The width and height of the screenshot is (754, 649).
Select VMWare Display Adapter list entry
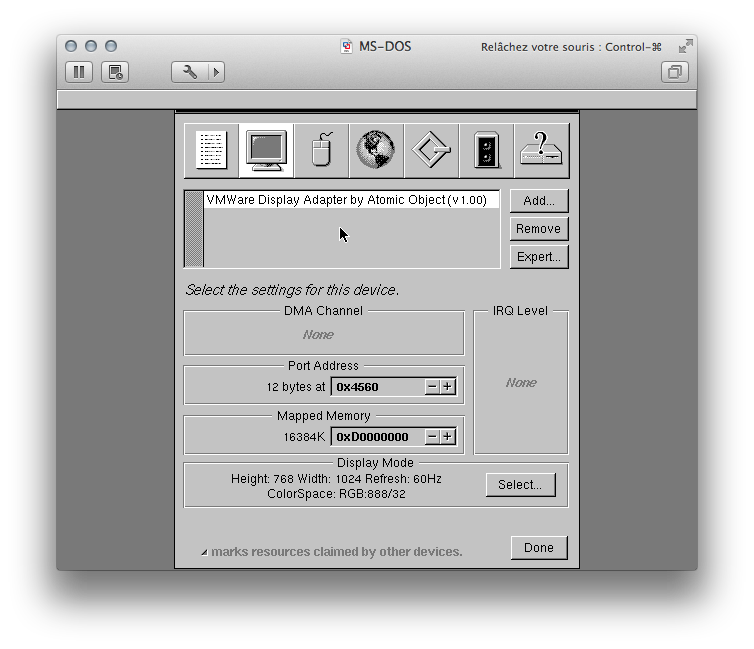click(x=352, y=200)
